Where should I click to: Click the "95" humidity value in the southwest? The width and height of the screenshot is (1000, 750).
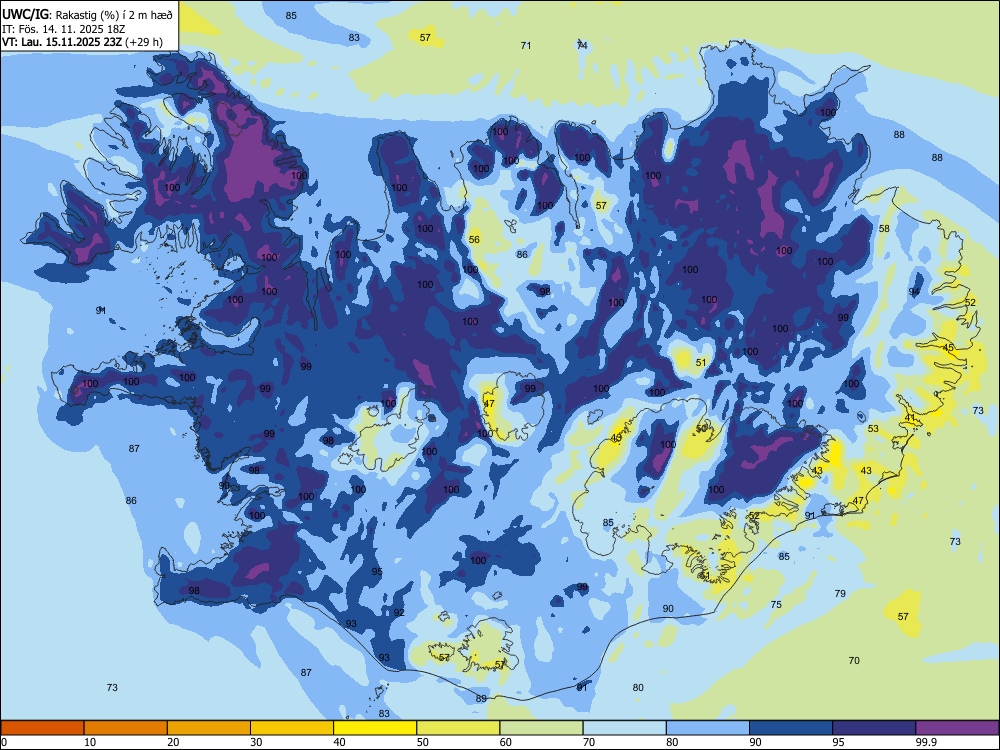click(x=377, y=571)
